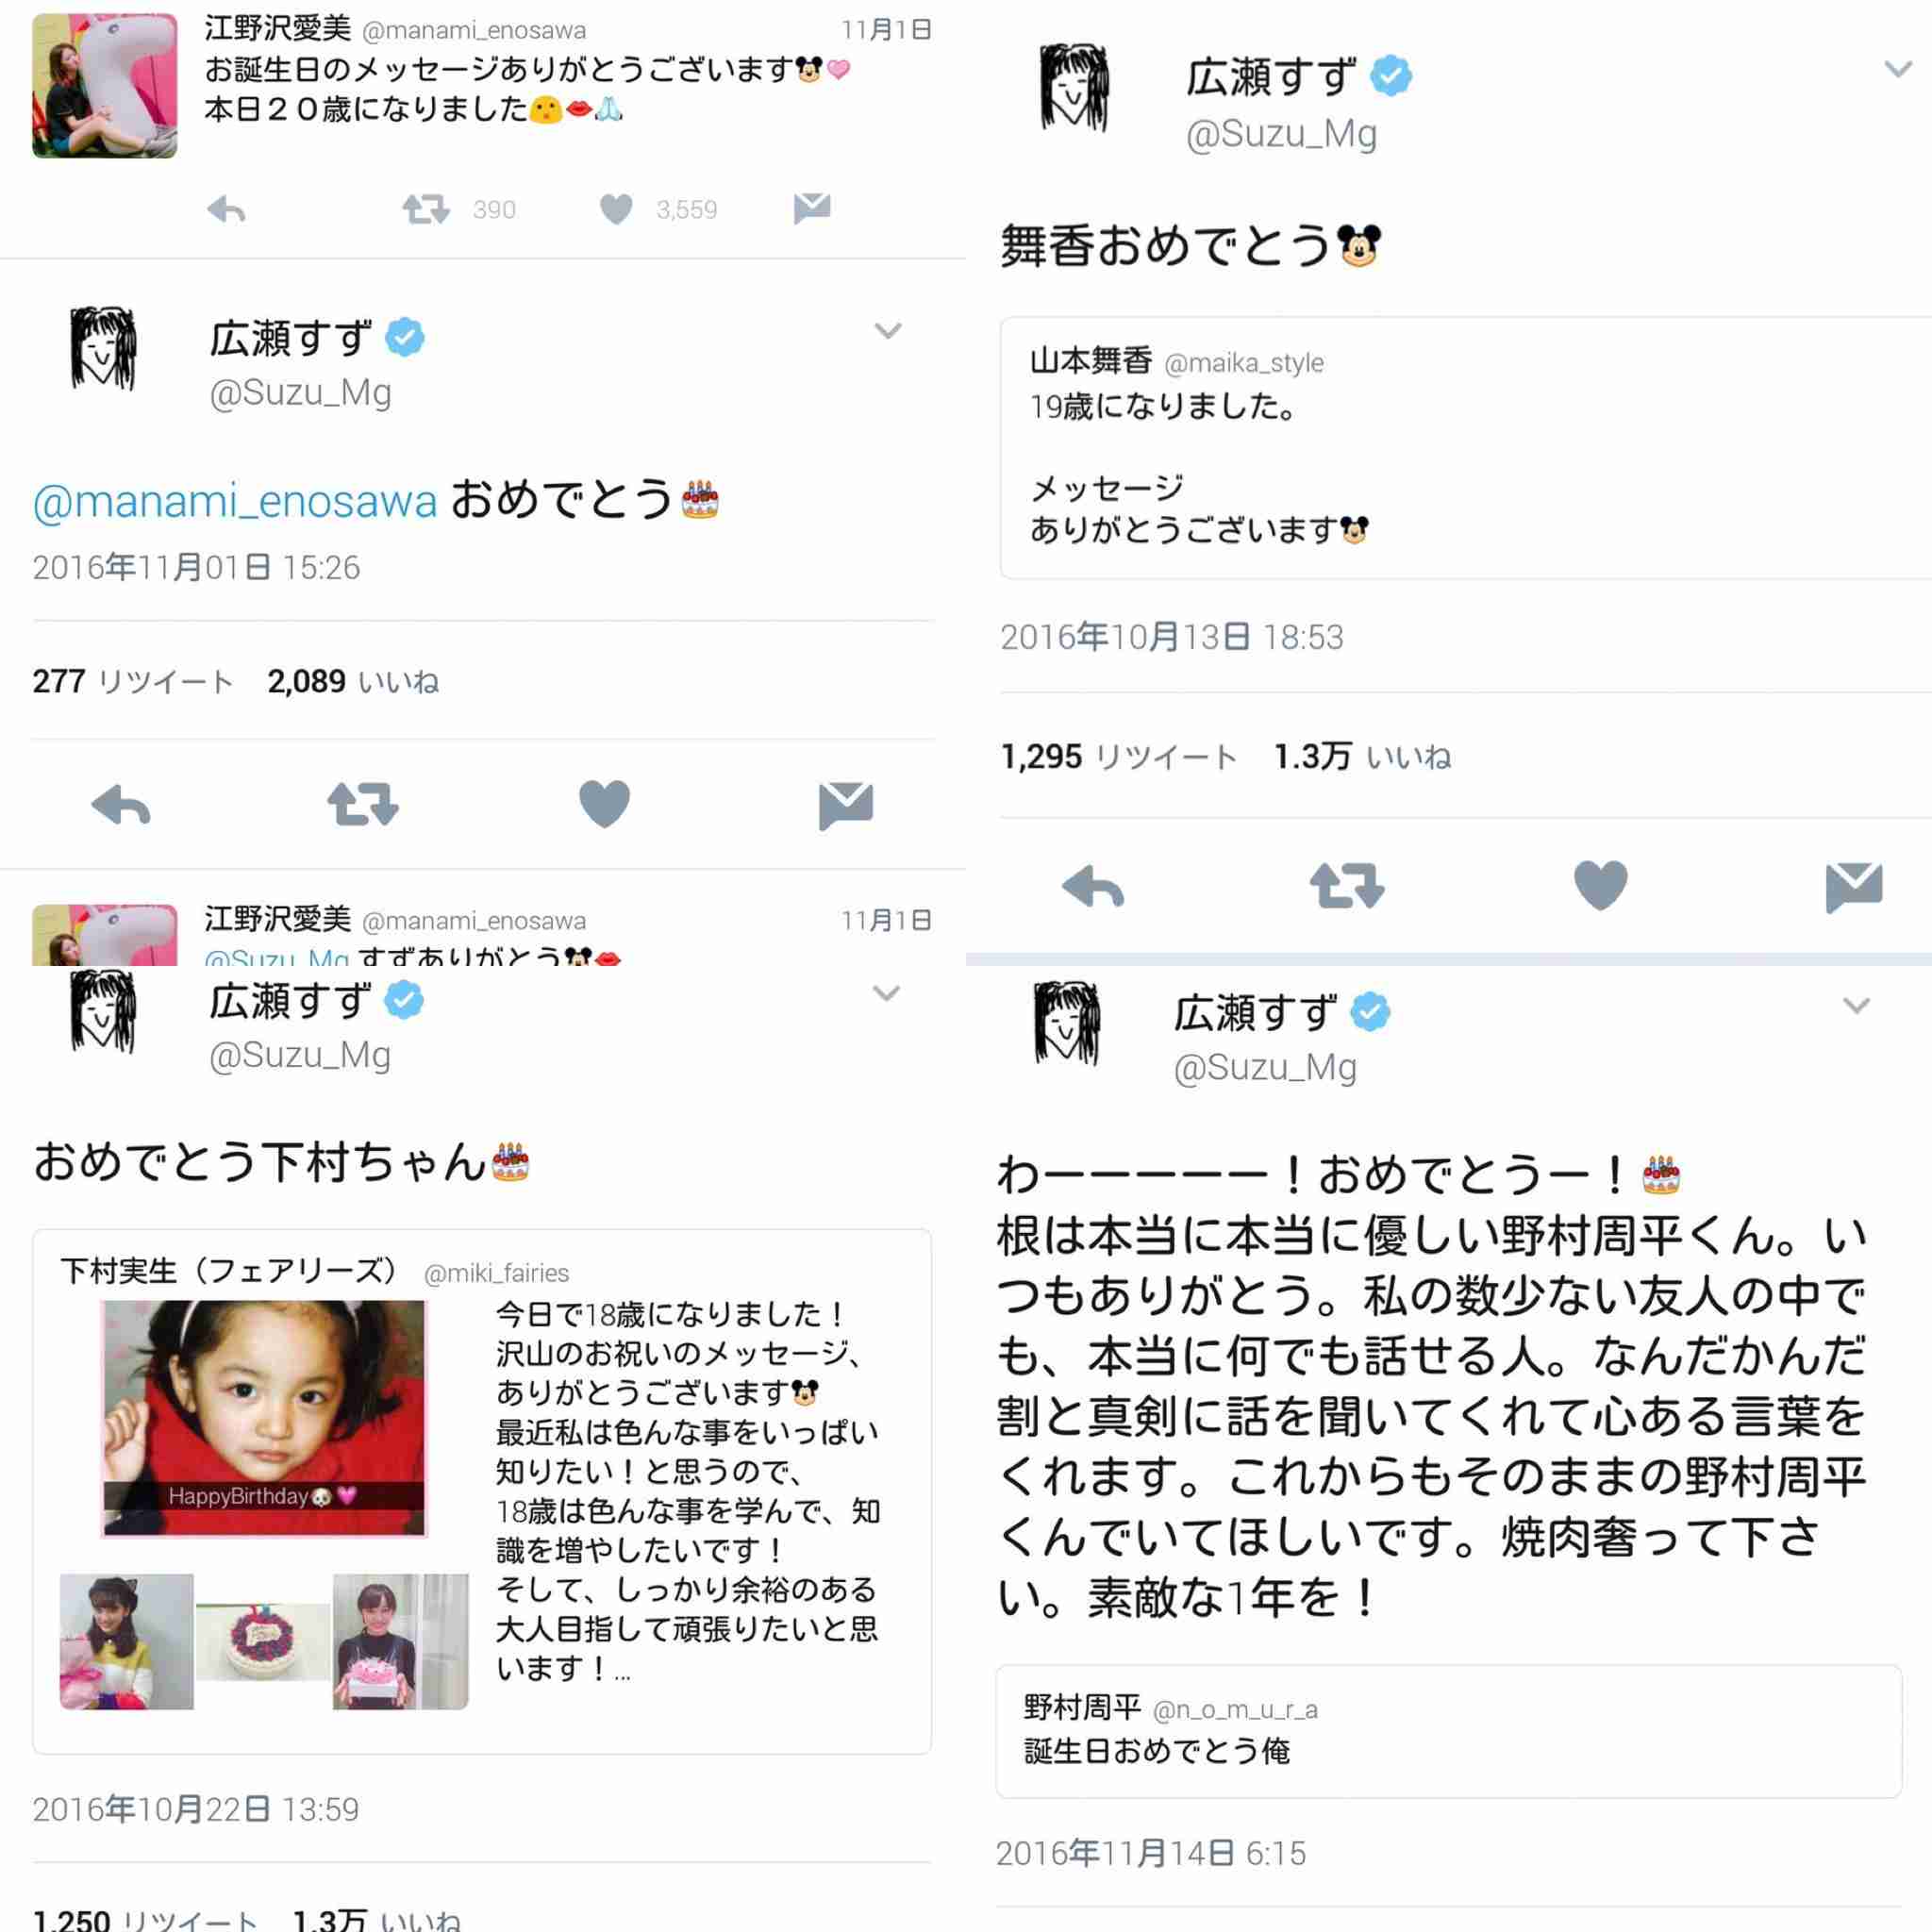Open the quoted 山本舞香 19歳 tweet card
Image resolution: width=1932 pixels, height=1932 pixels.
pyautogui.click(x=1466, y=448)
